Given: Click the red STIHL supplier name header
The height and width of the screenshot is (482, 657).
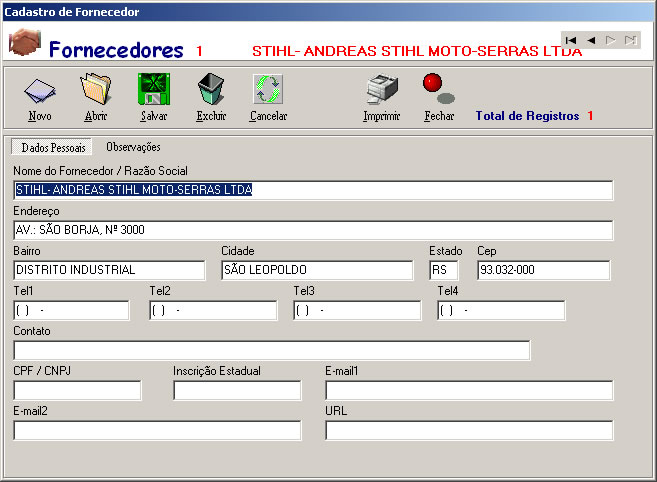Looking at the screenshot, I should 417,51.
